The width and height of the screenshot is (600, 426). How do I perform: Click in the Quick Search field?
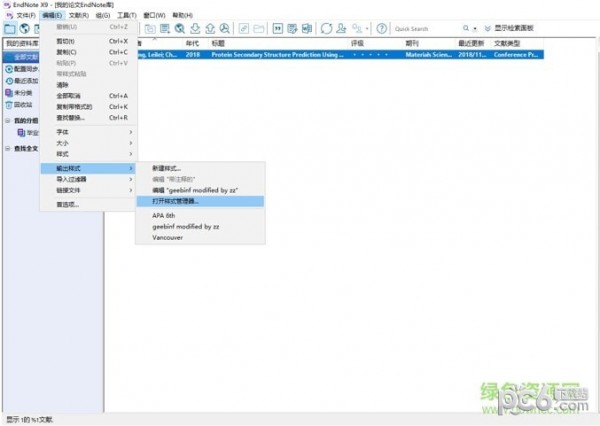point(427,29)
